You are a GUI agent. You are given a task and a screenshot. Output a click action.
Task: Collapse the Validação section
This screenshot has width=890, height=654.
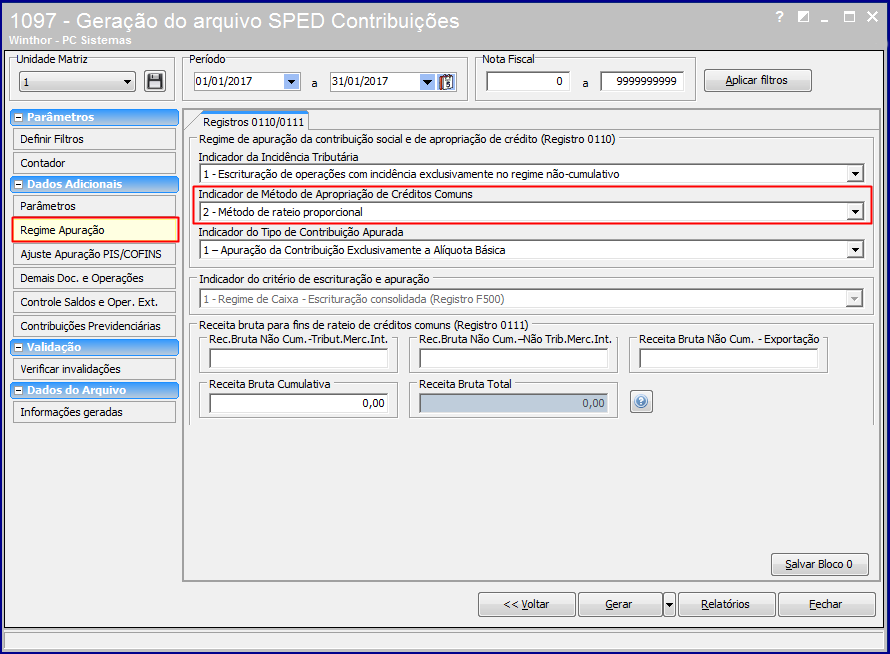19,347
